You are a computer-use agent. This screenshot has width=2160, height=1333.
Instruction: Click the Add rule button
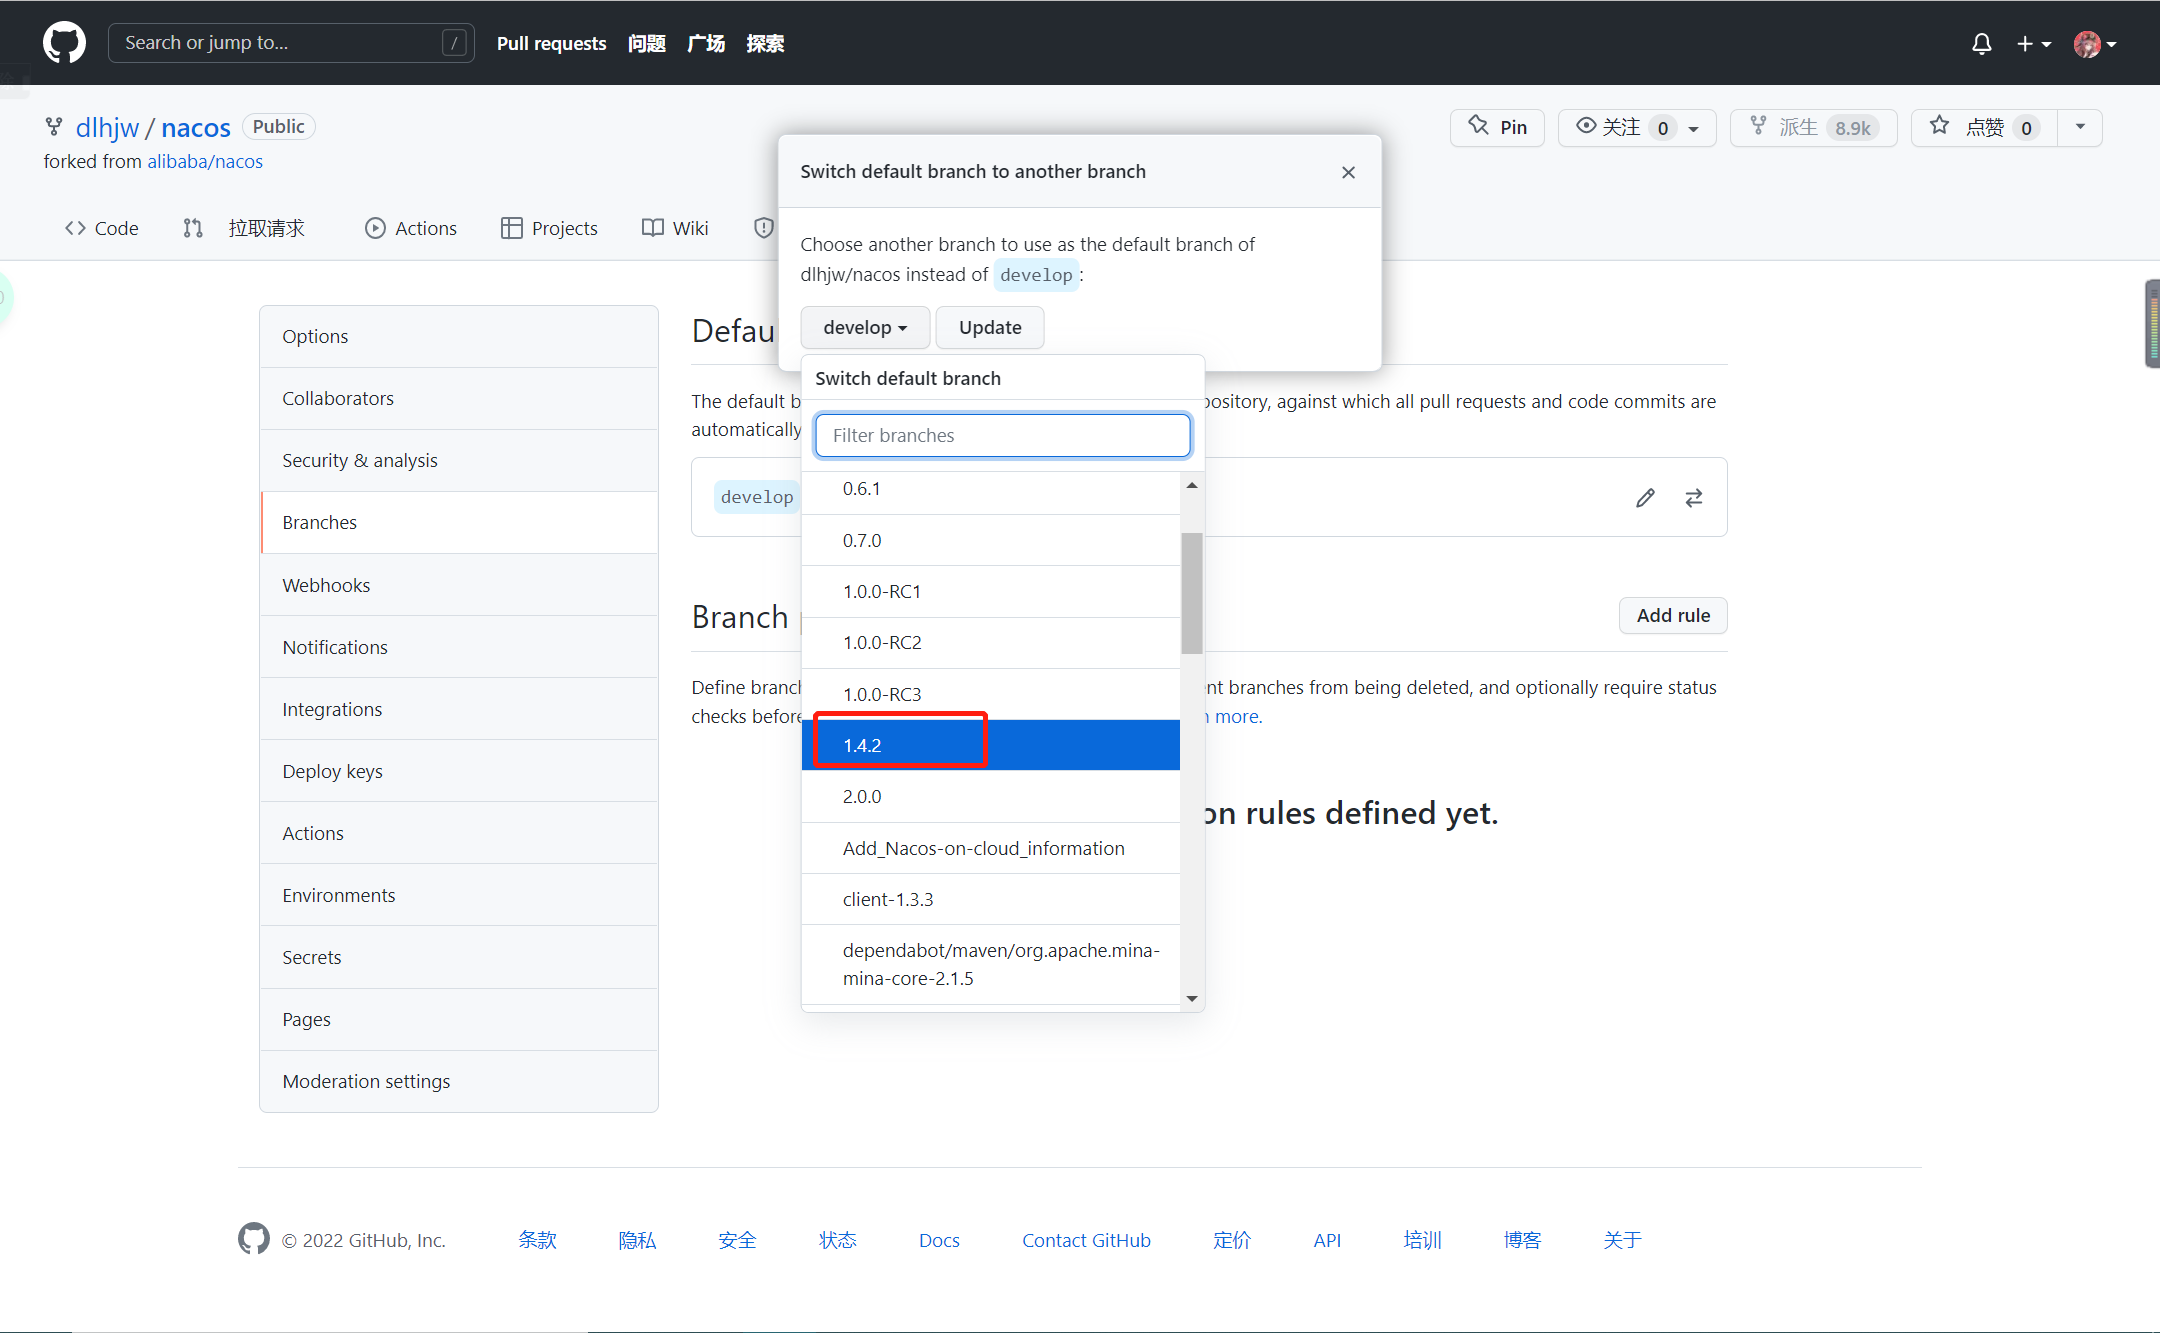coord(1673,615)
